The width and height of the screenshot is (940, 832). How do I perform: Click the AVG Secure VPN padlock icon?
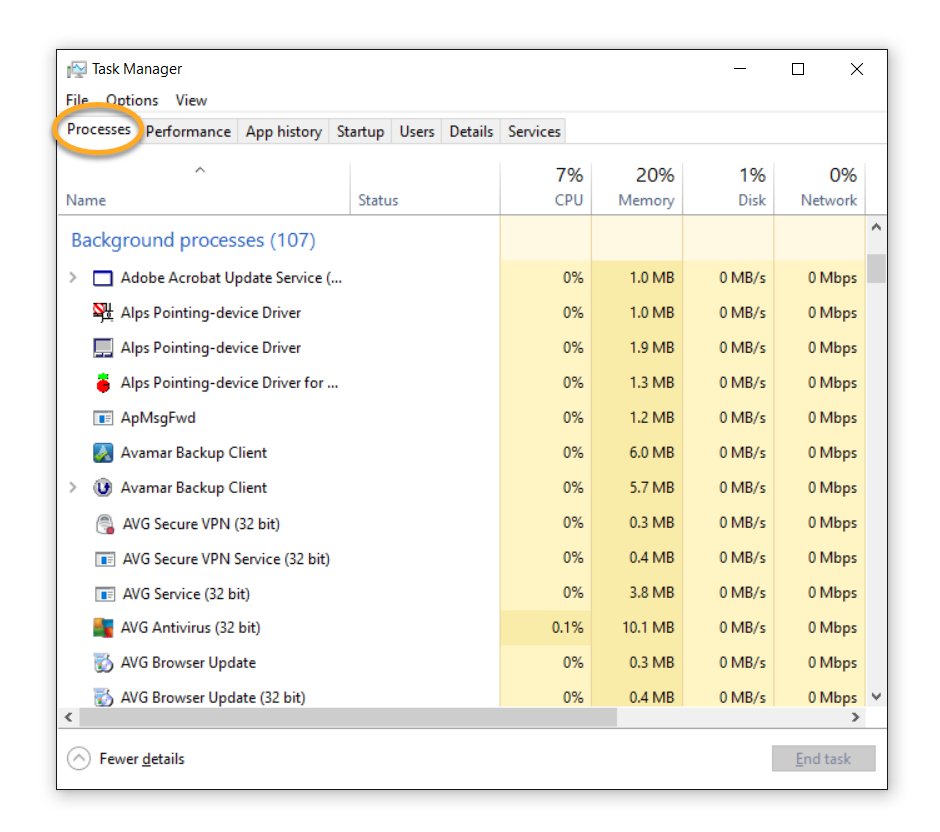[104, 523]
